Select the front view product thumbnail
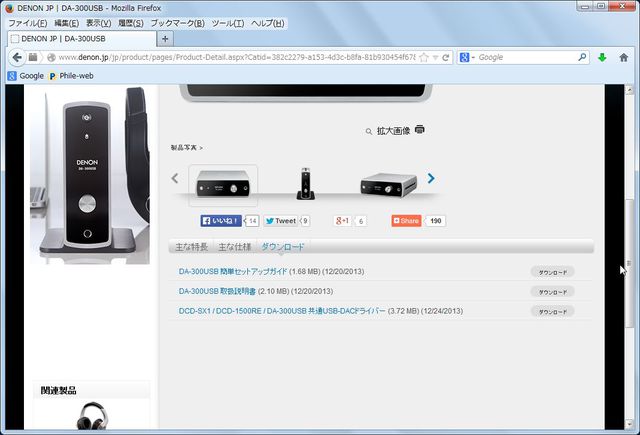The width and height of the screenshot is (640, 435). tap(223, 185)
